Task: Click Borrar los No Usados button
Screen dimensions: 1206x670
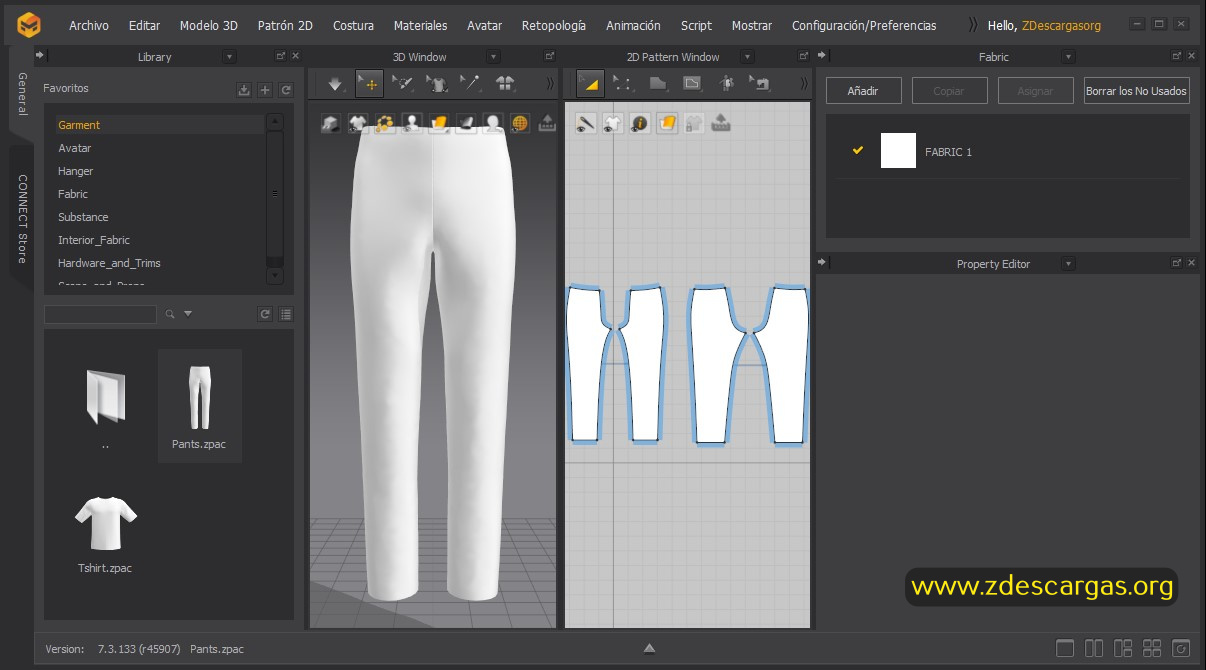Action: (1136, 91)
